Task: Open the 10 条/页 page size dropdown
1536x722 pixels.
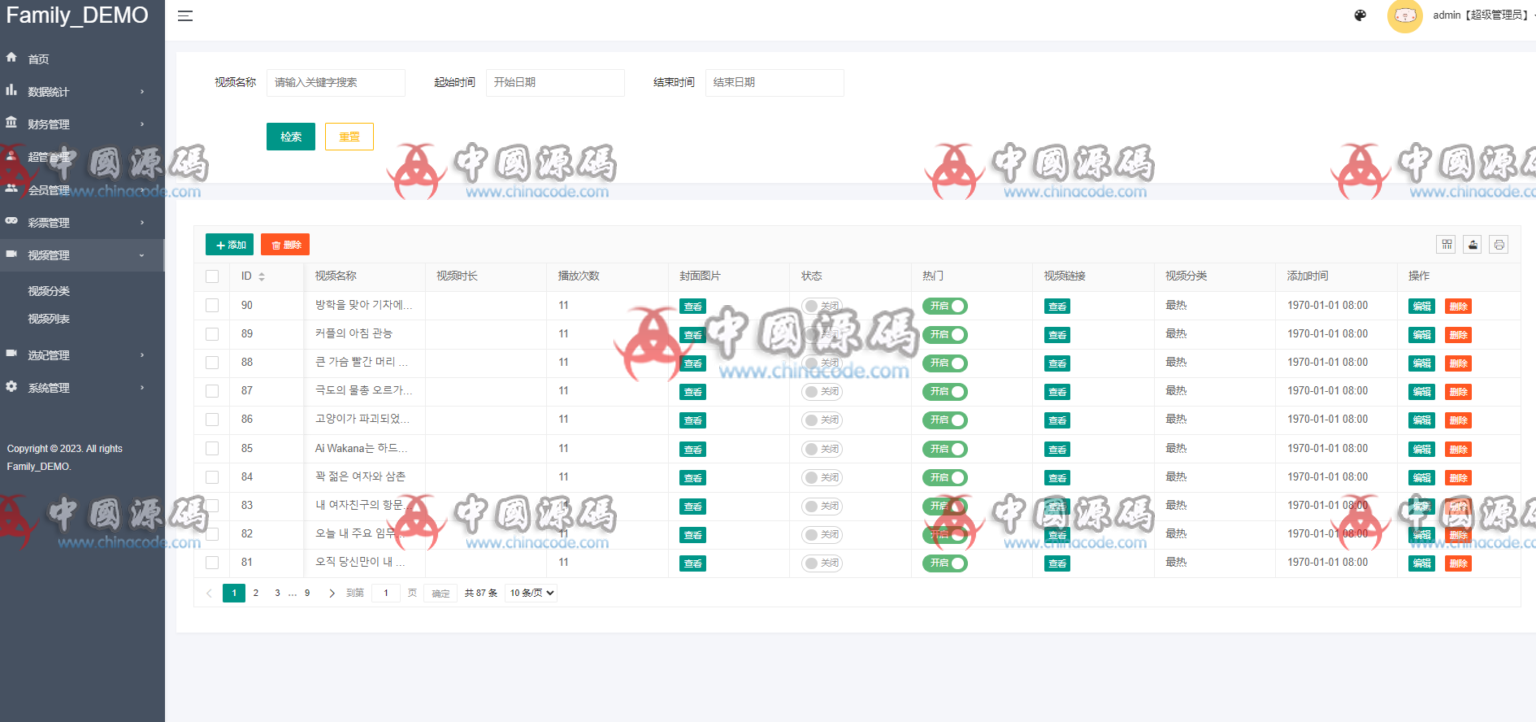Action: 531,593
